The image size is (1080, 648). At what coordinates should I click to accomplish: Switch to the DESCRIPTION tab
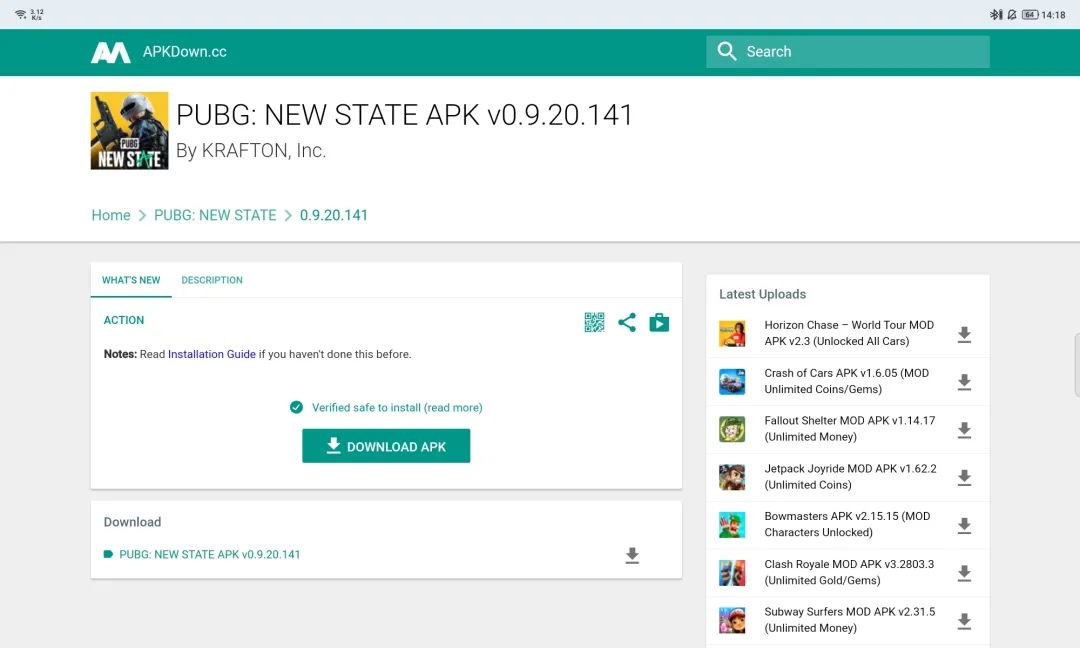coord(212,280)
